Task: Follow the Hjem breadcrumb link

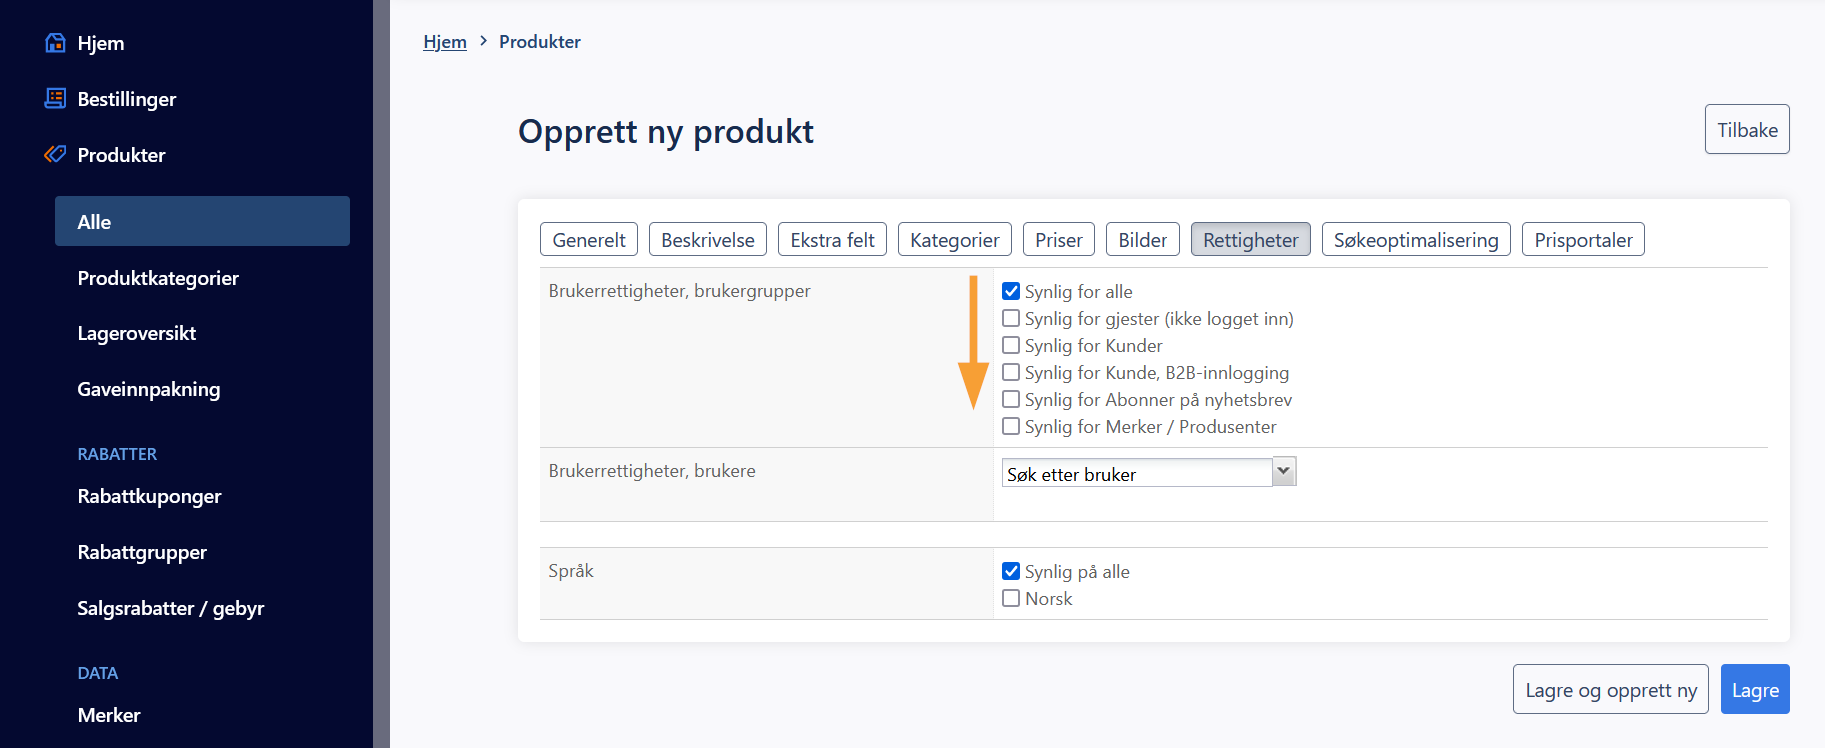Action: (x=445, y=42)
